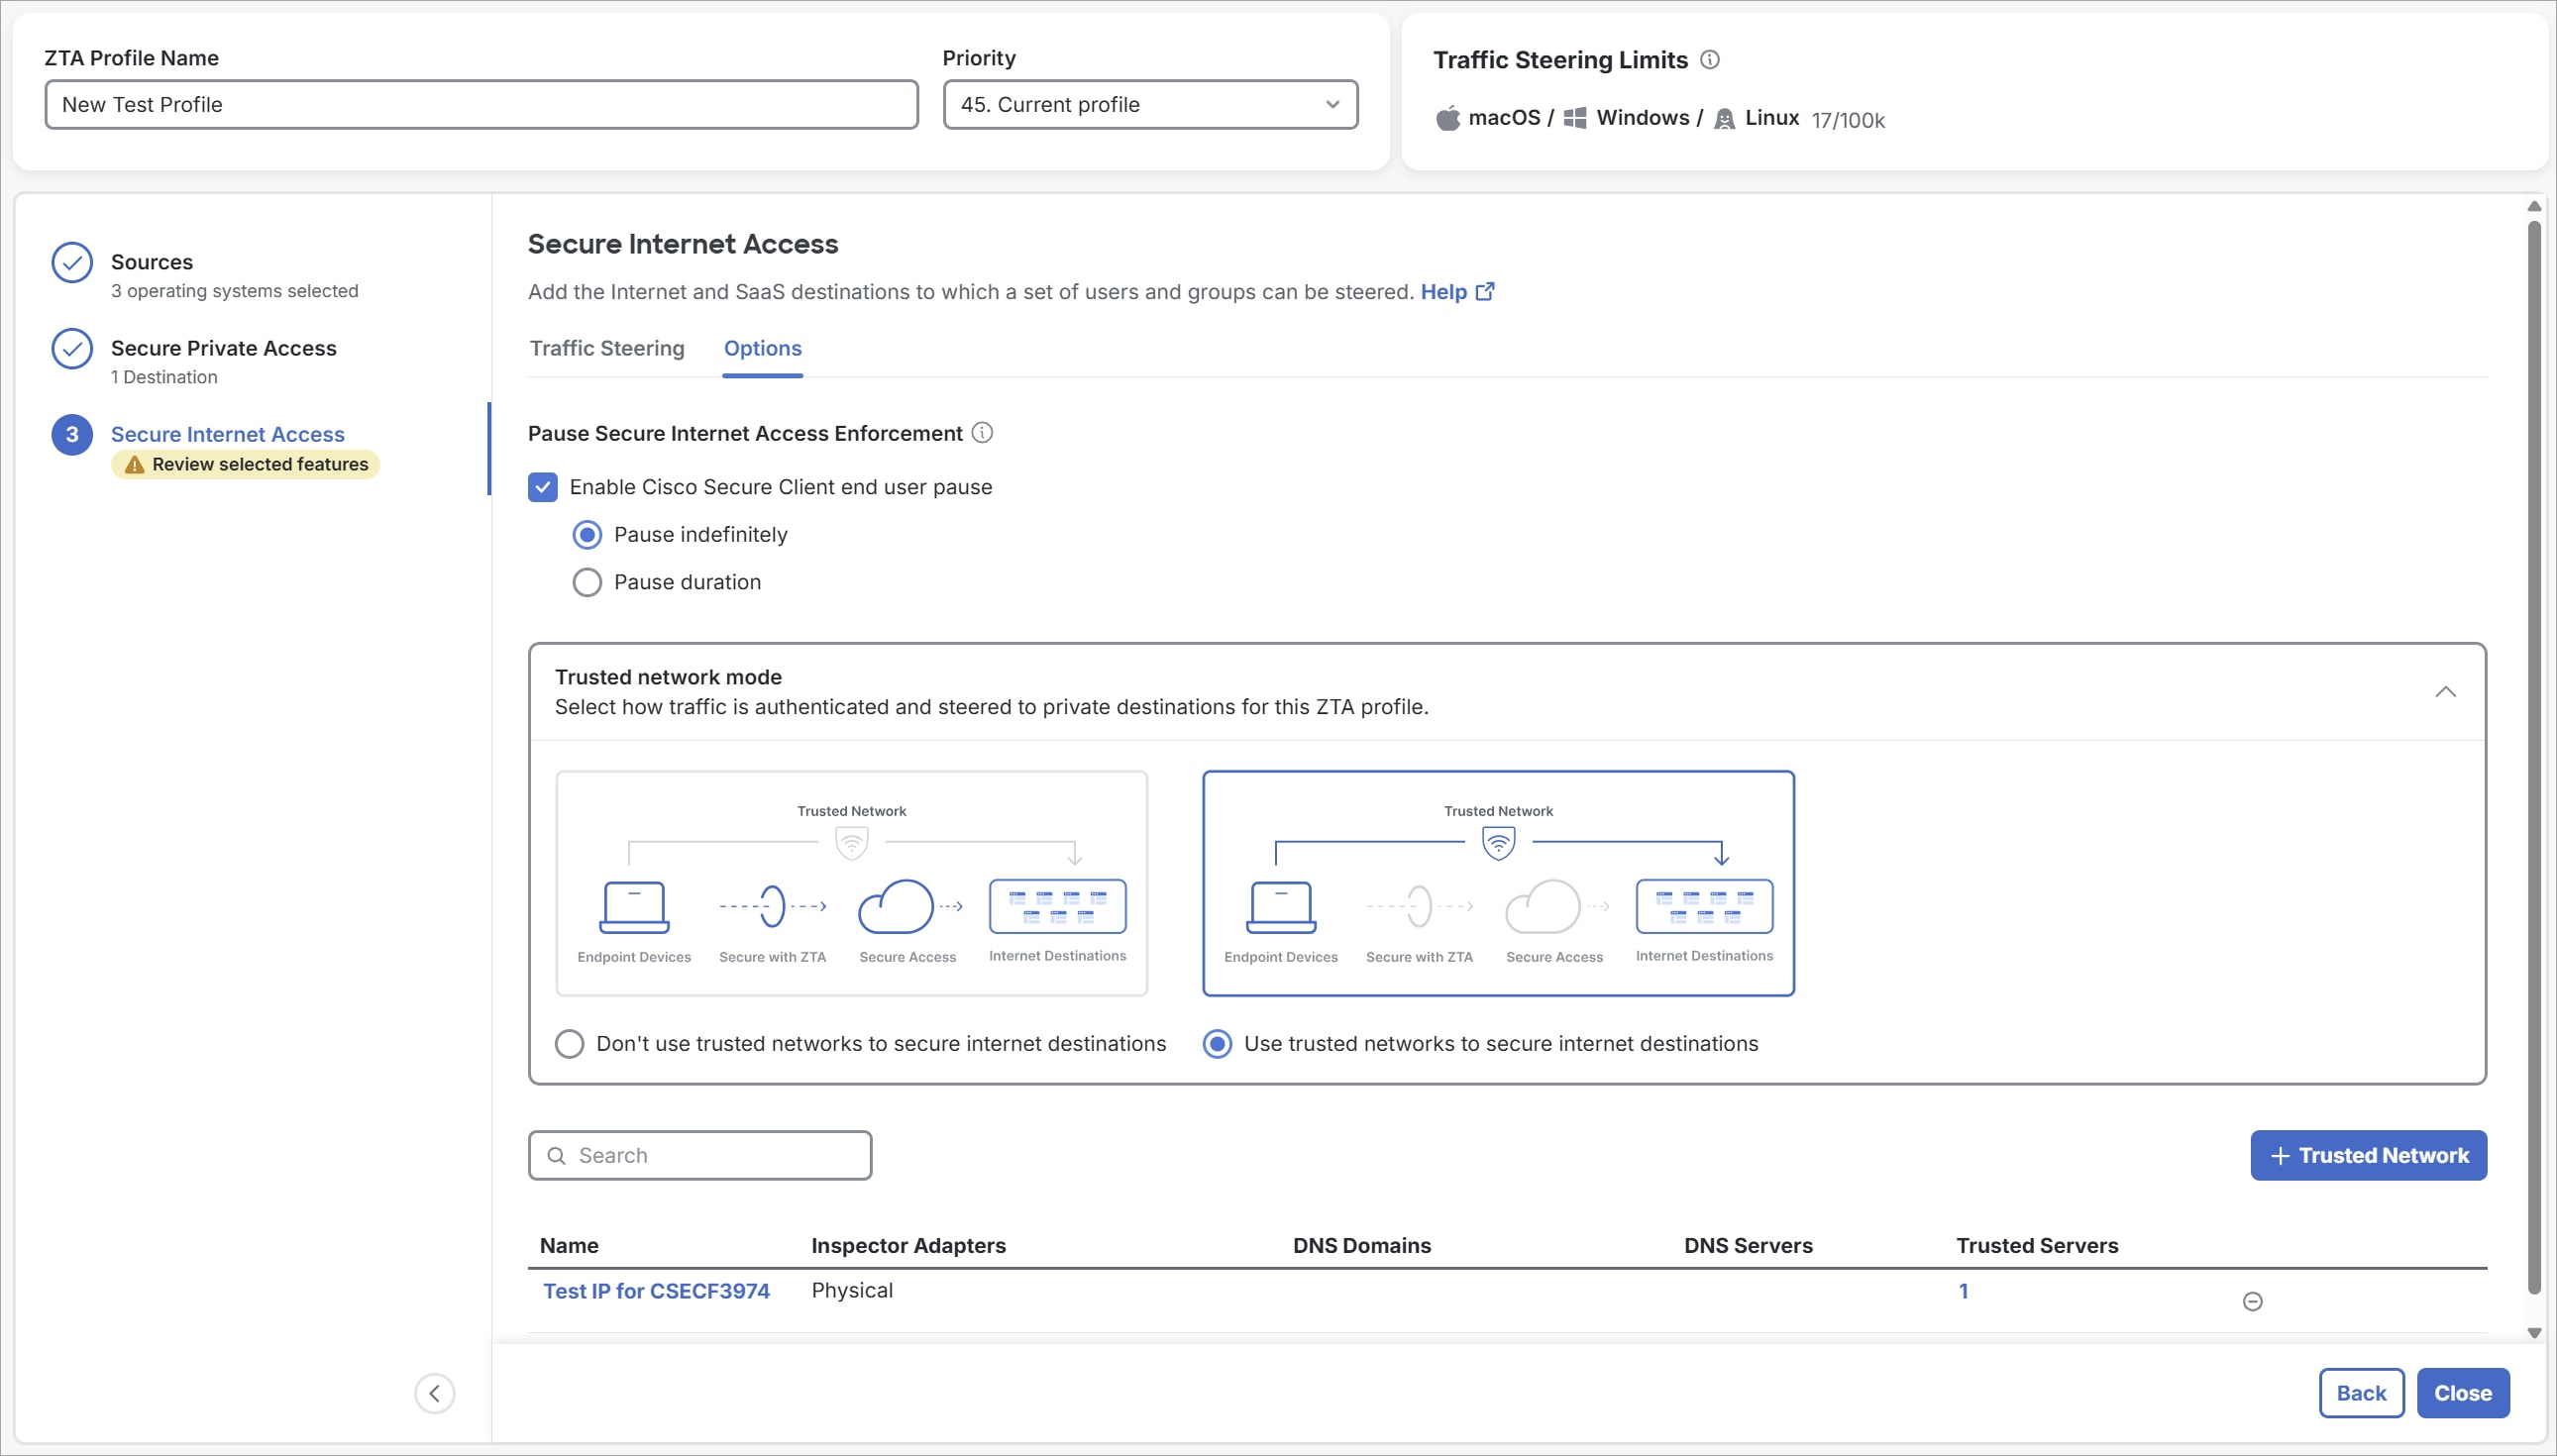Image resolution: width=2557 pixels, height=1456 pixels.
Task: Click the Back button
Action: coord(2360,1393)
